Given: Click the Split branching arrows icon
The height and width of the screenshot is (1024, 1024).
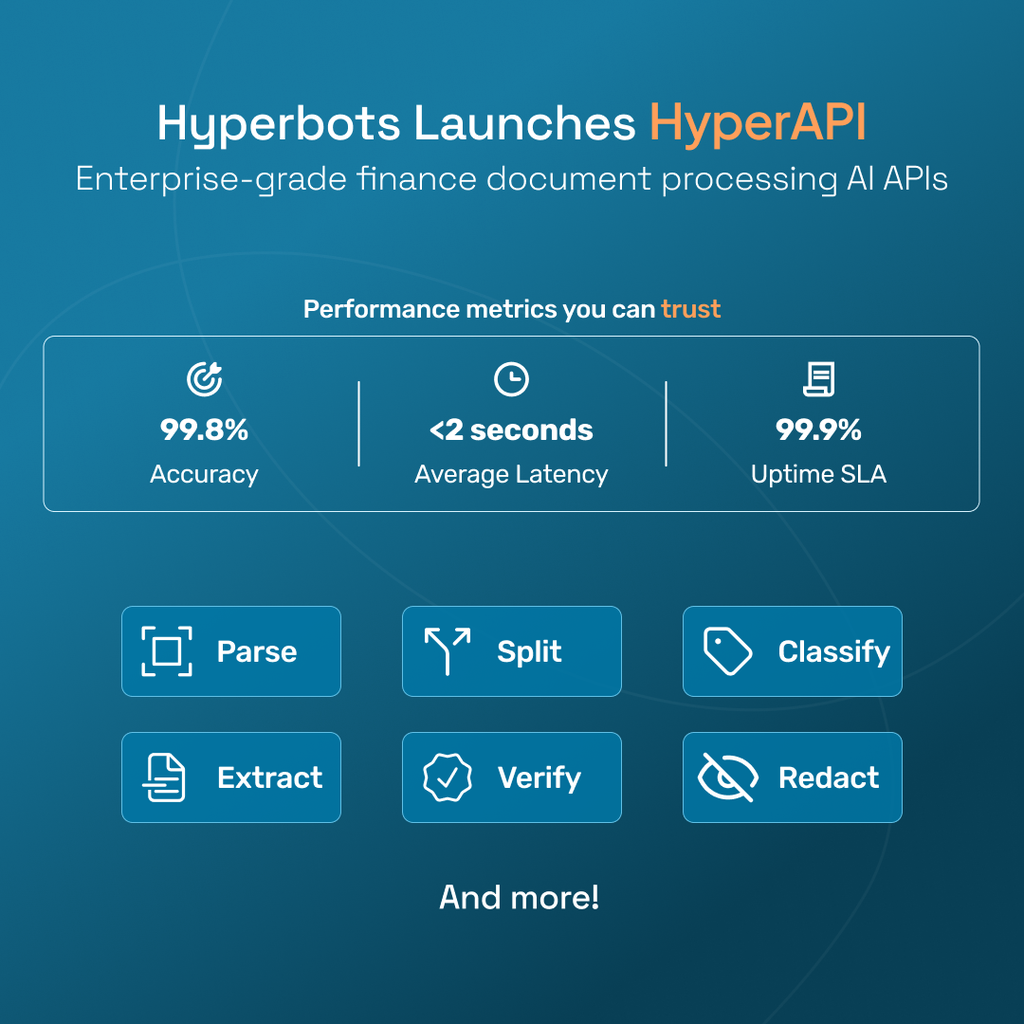Looking at the screenshot, I should [447, 651].
